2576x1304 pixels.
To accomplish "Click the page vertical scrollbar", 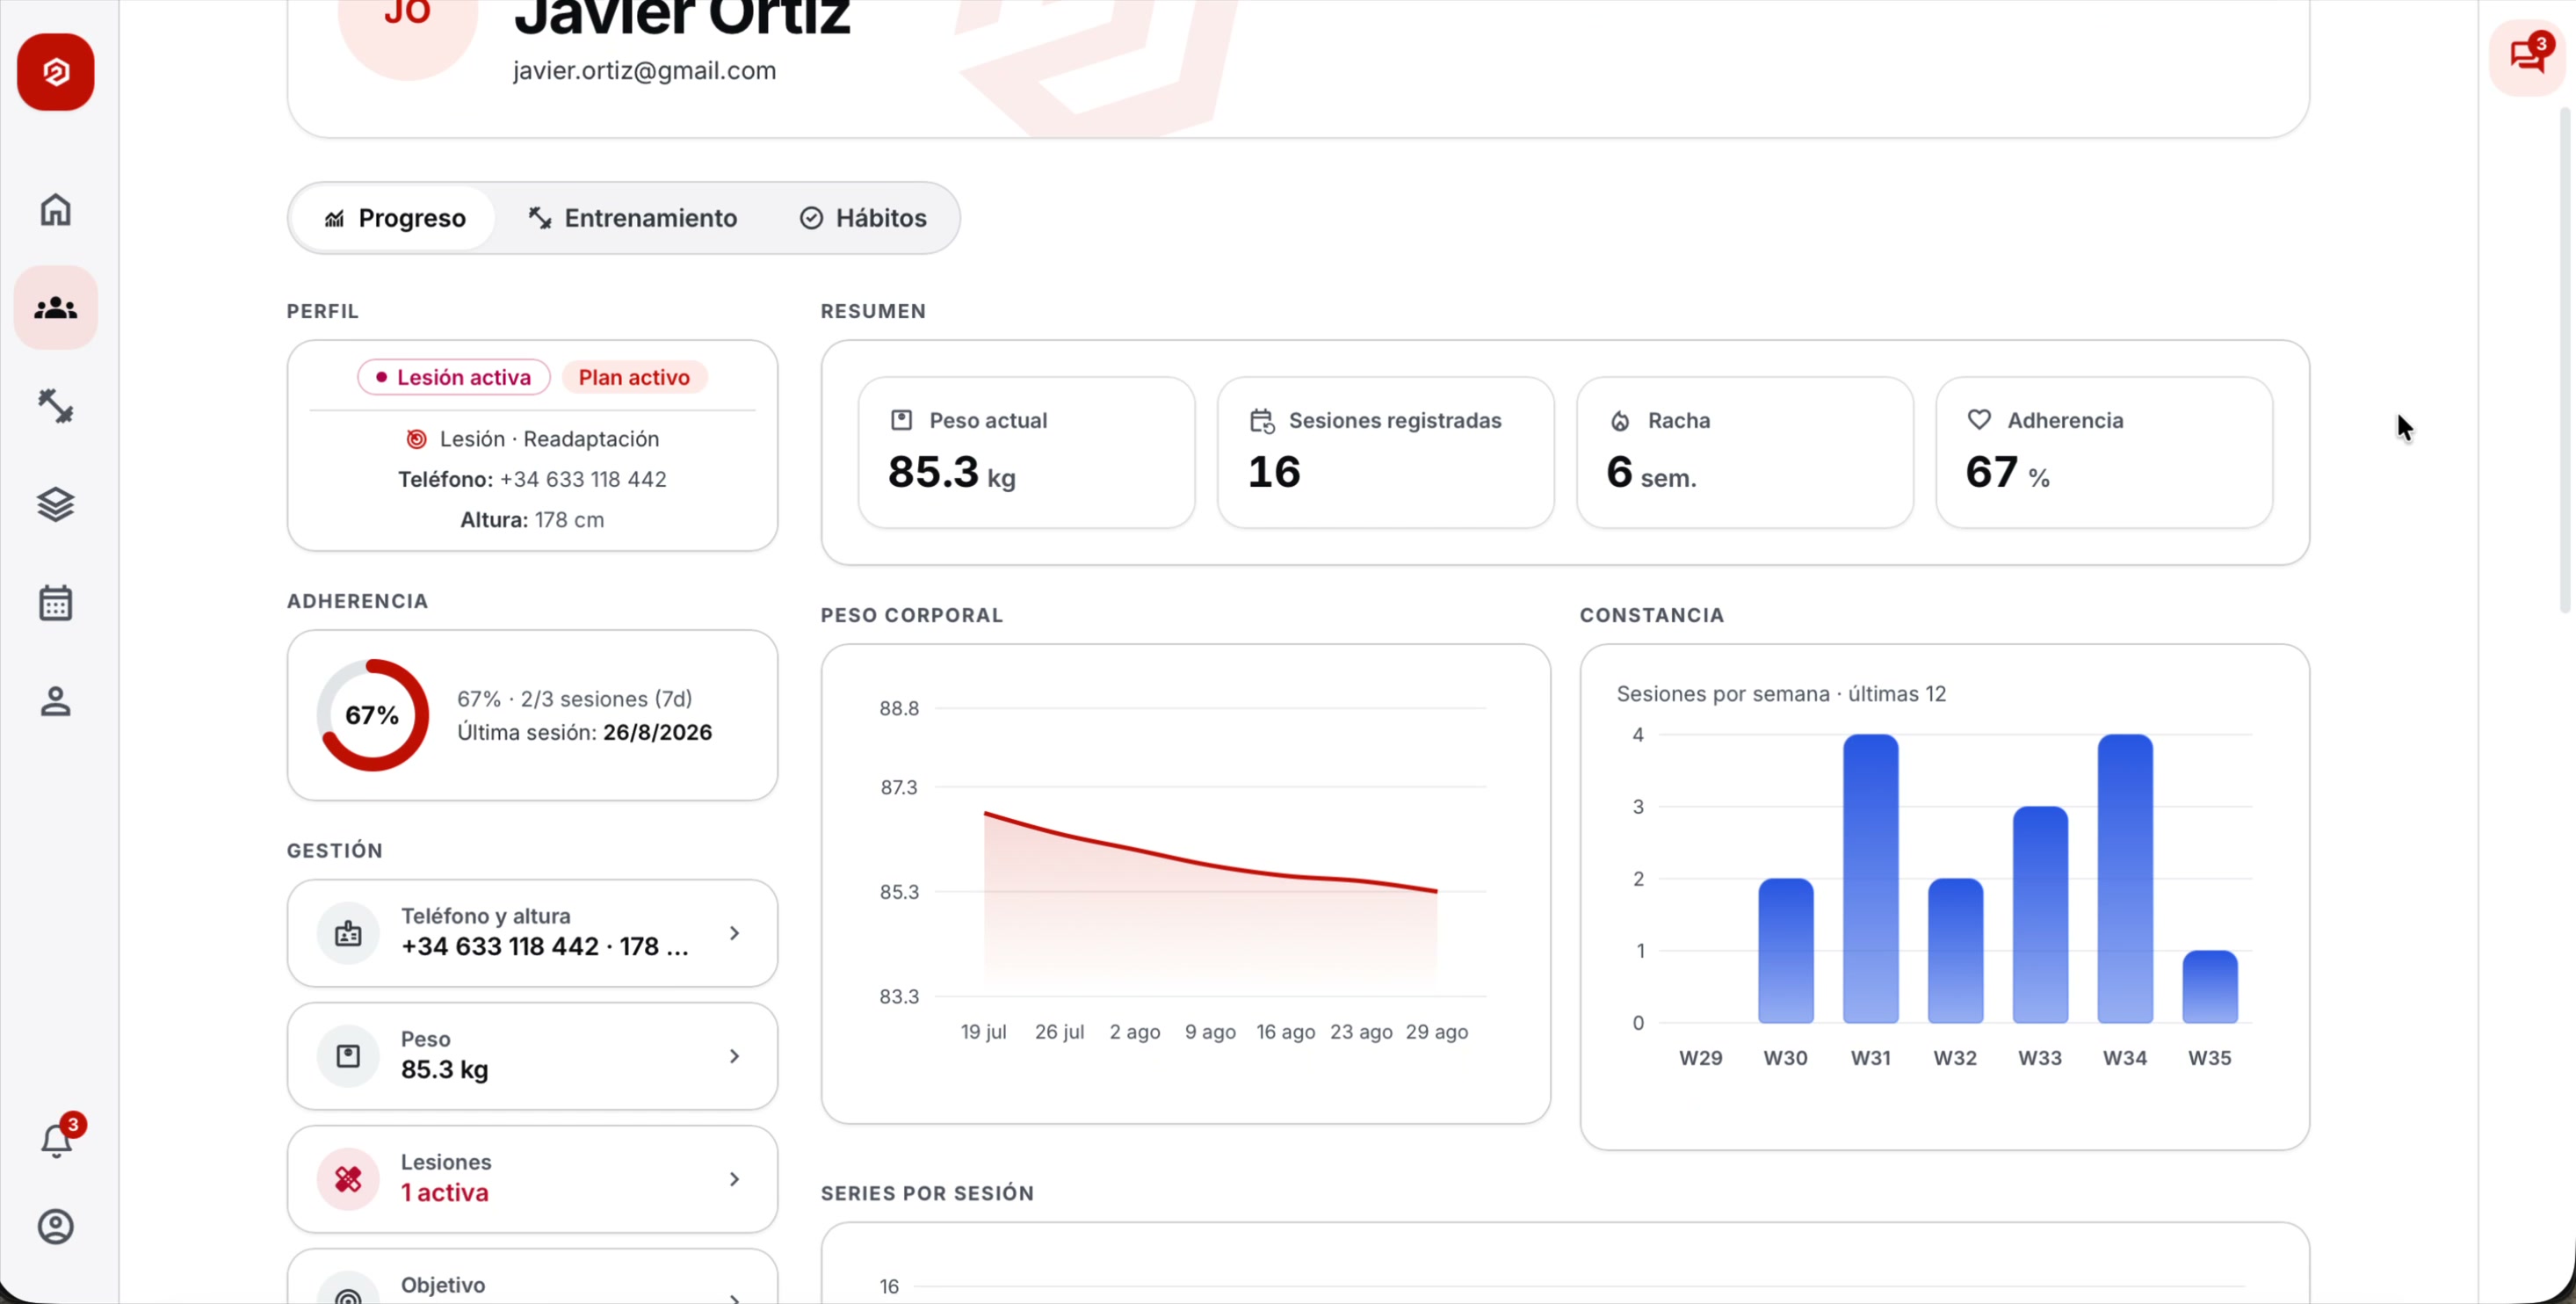I will pyautogui.click(x=2566, y=360).
